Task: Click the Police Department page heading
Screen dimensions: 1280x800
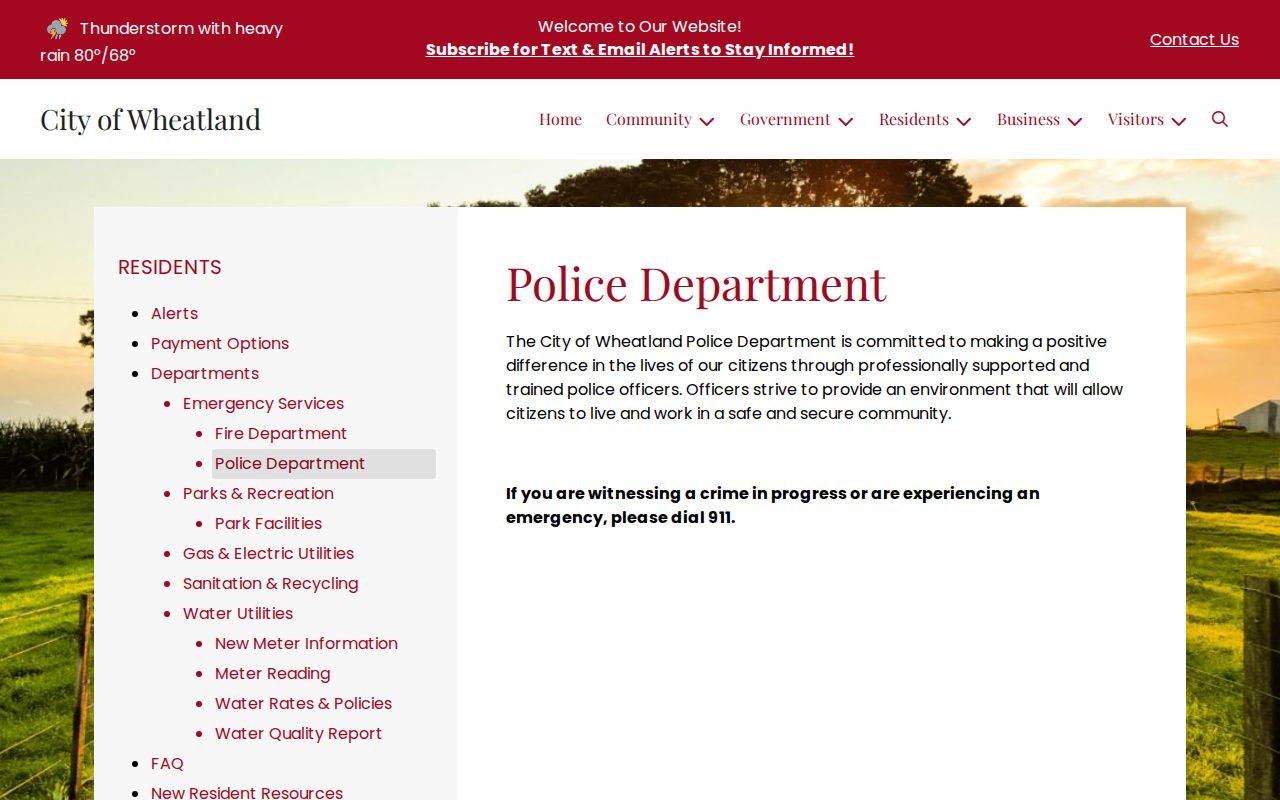Action: tap(696, 283)
